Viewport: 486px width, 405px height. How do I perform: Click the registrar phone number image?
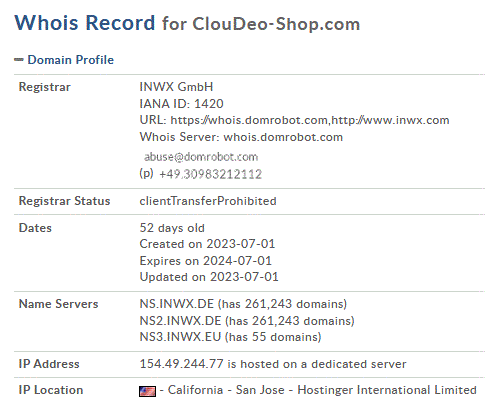[211, 174]
